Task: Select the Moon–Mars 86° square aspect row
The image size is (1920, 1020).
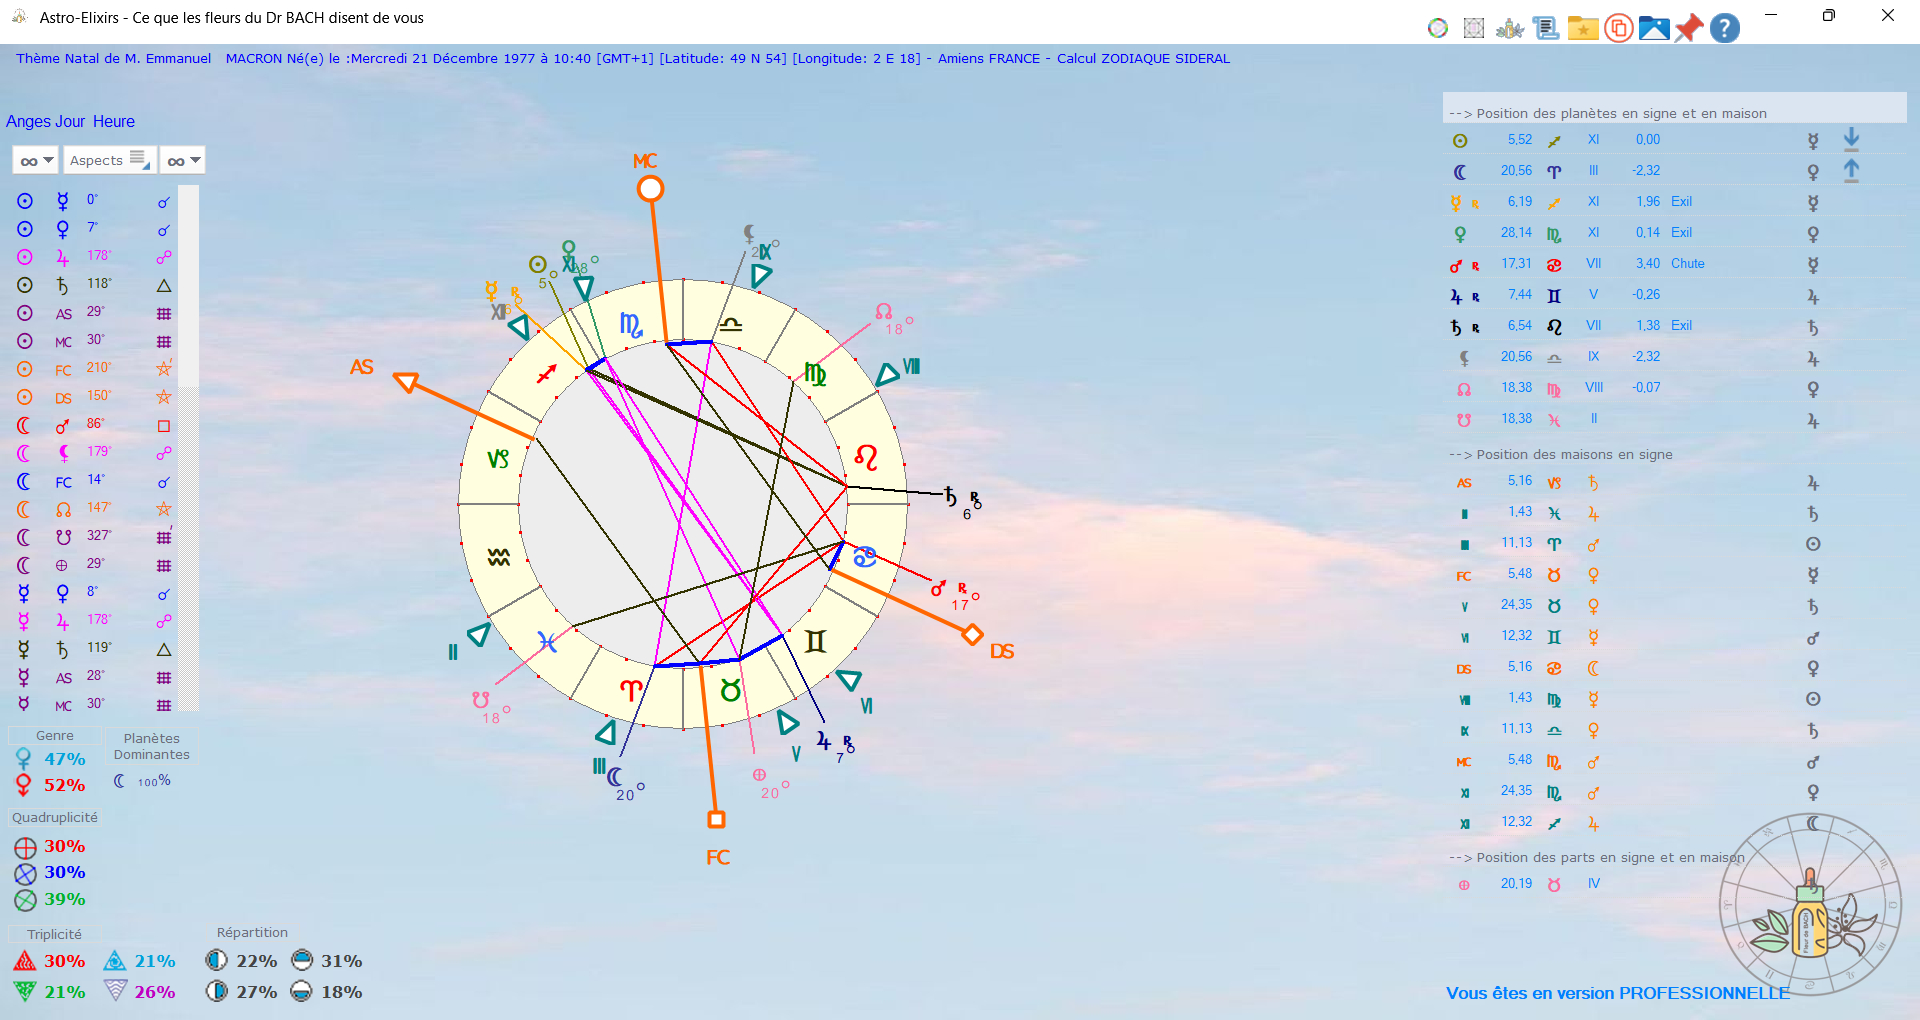Action: click(95, 425)
